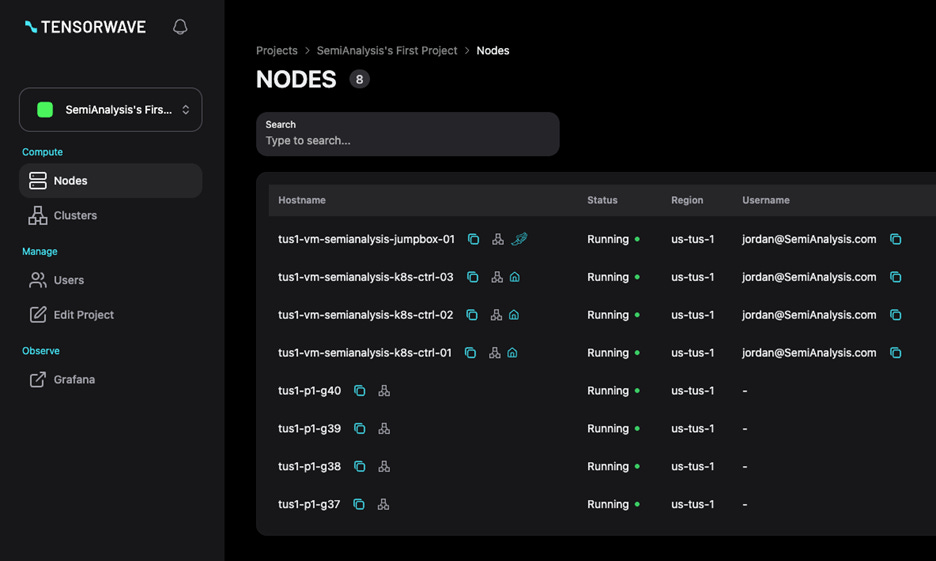Copy hostname of k8s-ctrl-01
The height and width of the screenshot is (561, 936).
470,353
